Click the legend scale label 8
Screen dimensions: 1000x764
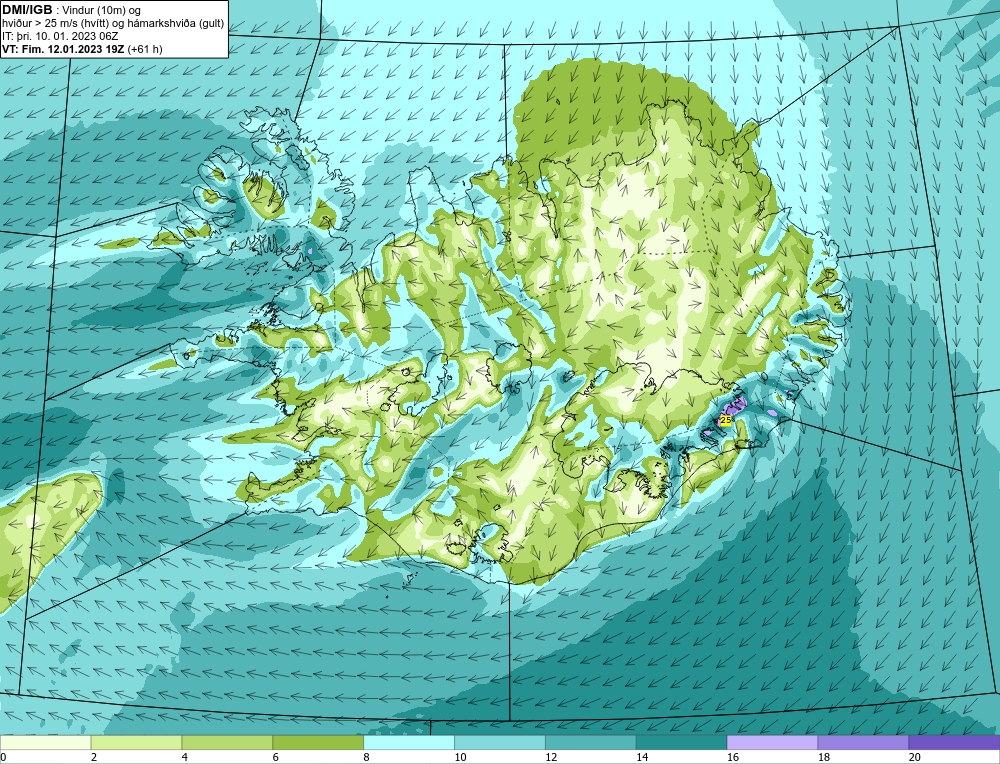[x=366, y=757]
